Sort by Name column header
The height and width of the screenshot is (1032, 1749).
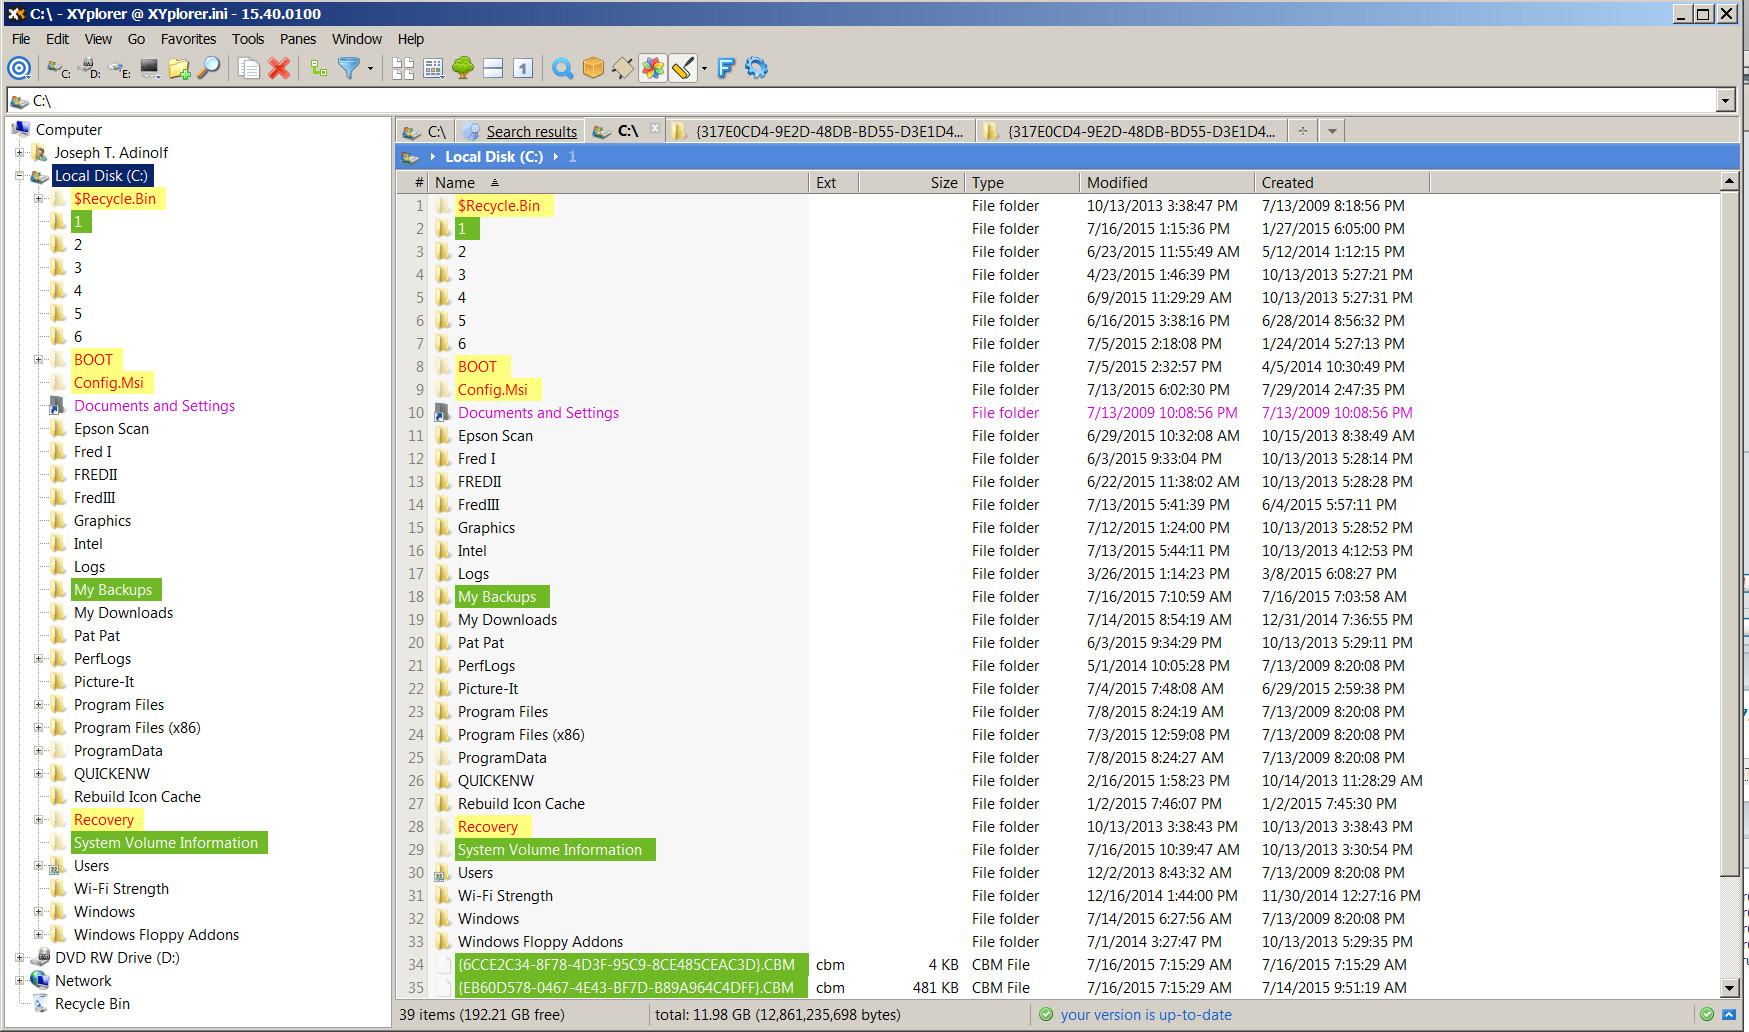coord(619,183)
